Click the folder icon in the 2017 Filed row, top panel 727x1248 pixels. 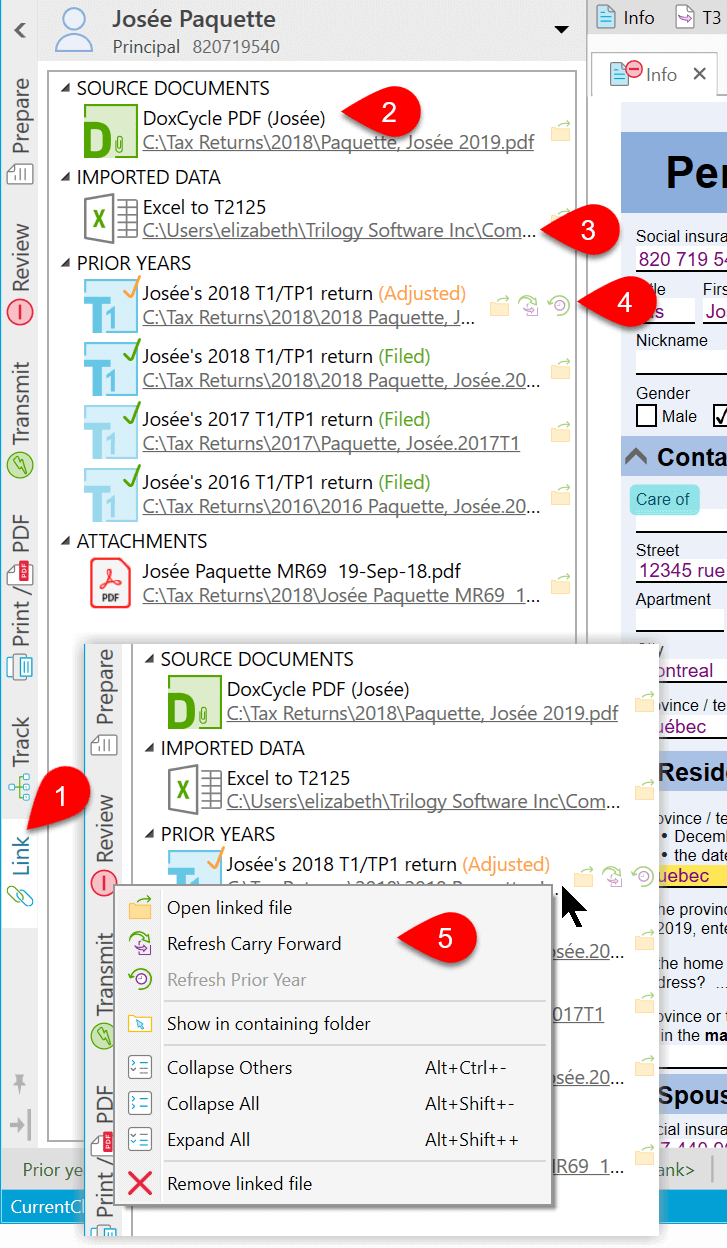click(560, 433)
